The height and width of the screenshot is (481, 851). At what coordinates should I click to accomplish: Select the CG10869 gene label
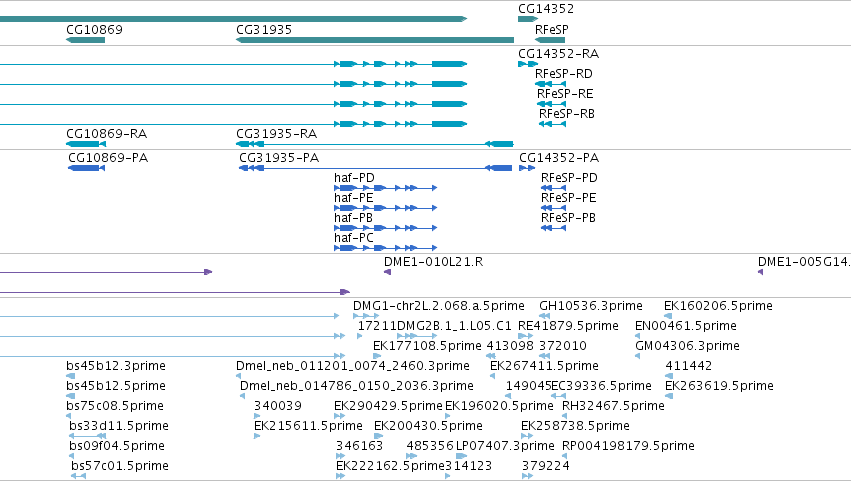94,29
